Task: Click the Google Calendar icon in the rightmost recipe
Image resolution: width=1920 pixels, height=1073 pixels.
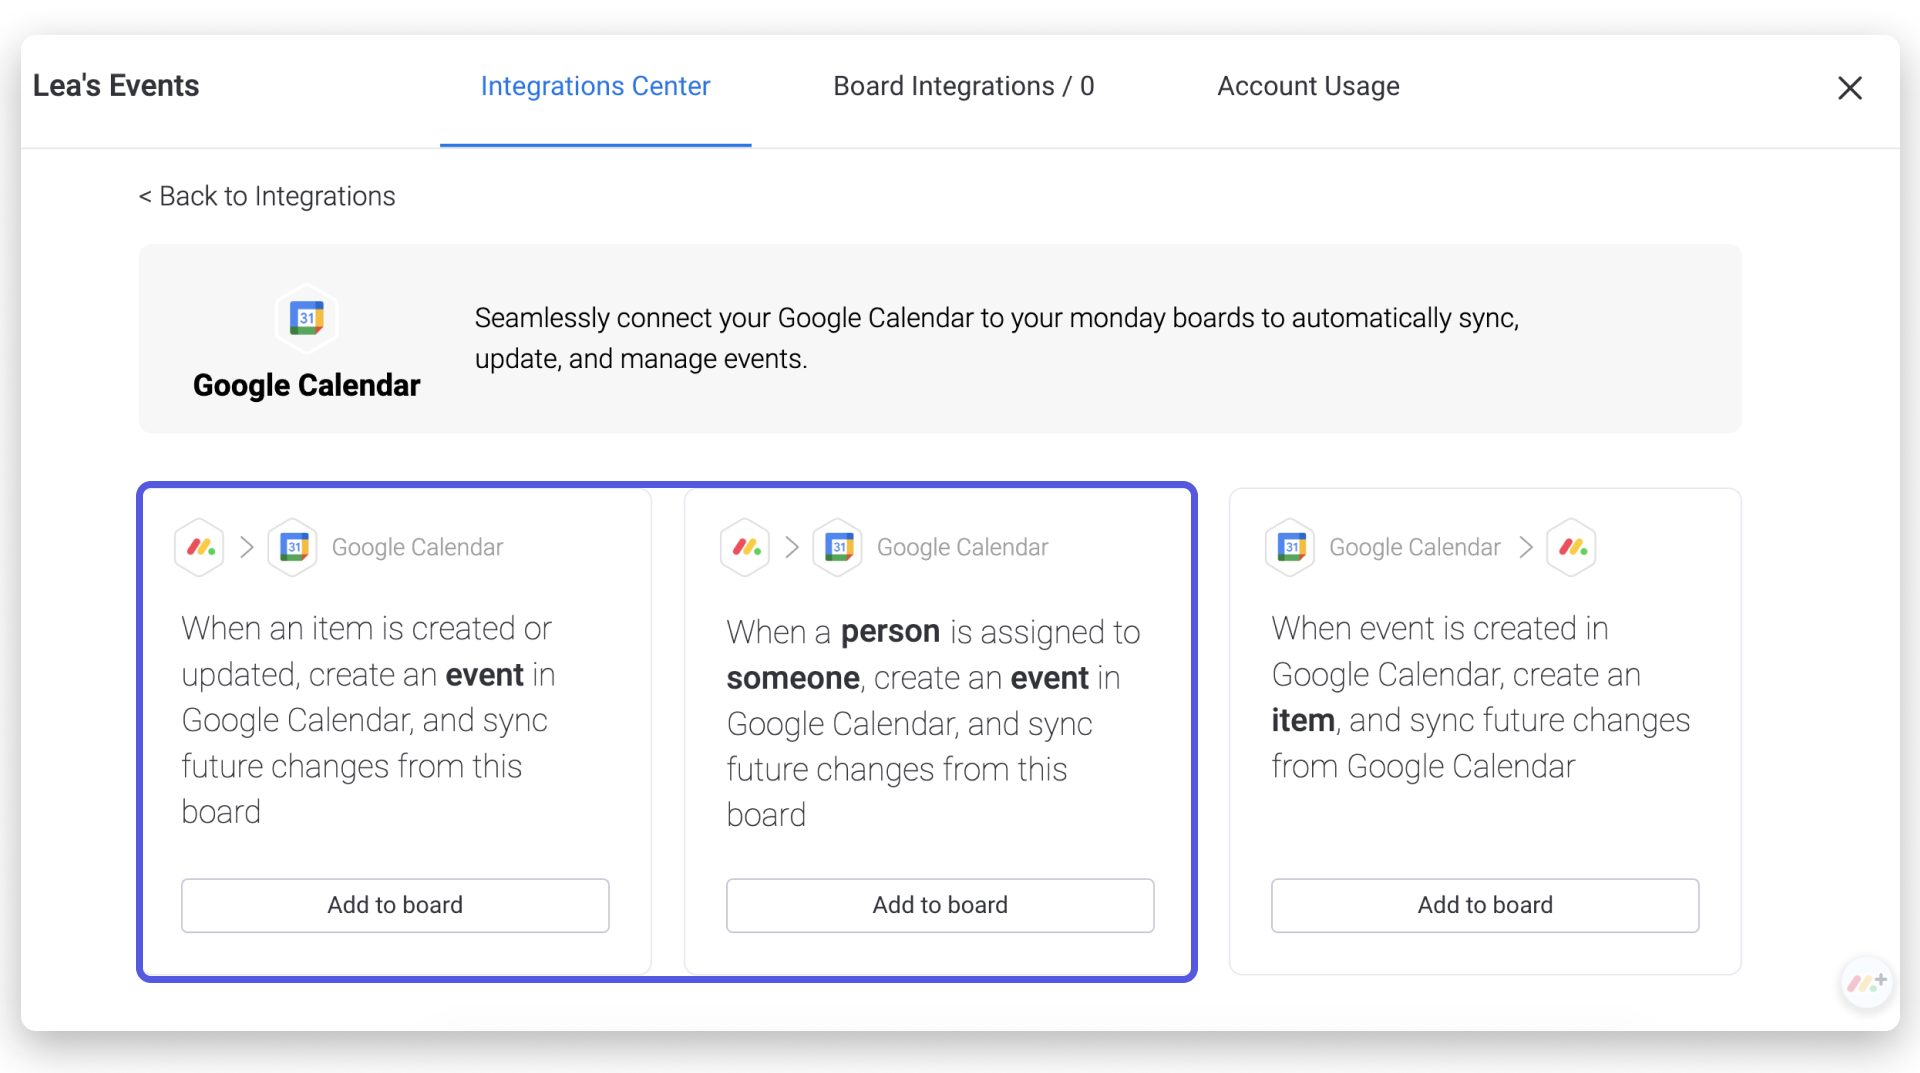Action: [x=1291, y=547]
